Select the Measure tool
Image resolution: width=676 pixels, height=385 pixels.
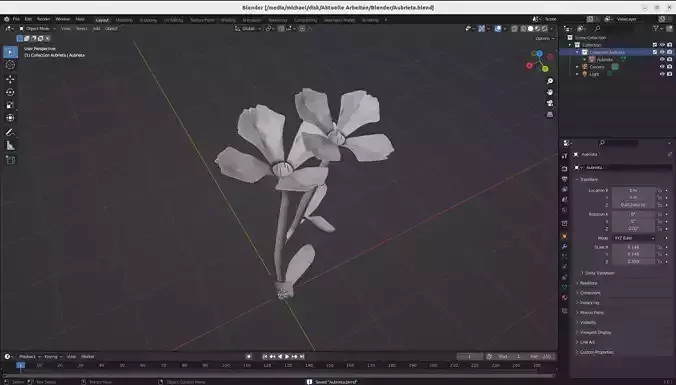[x=10, y=146]
